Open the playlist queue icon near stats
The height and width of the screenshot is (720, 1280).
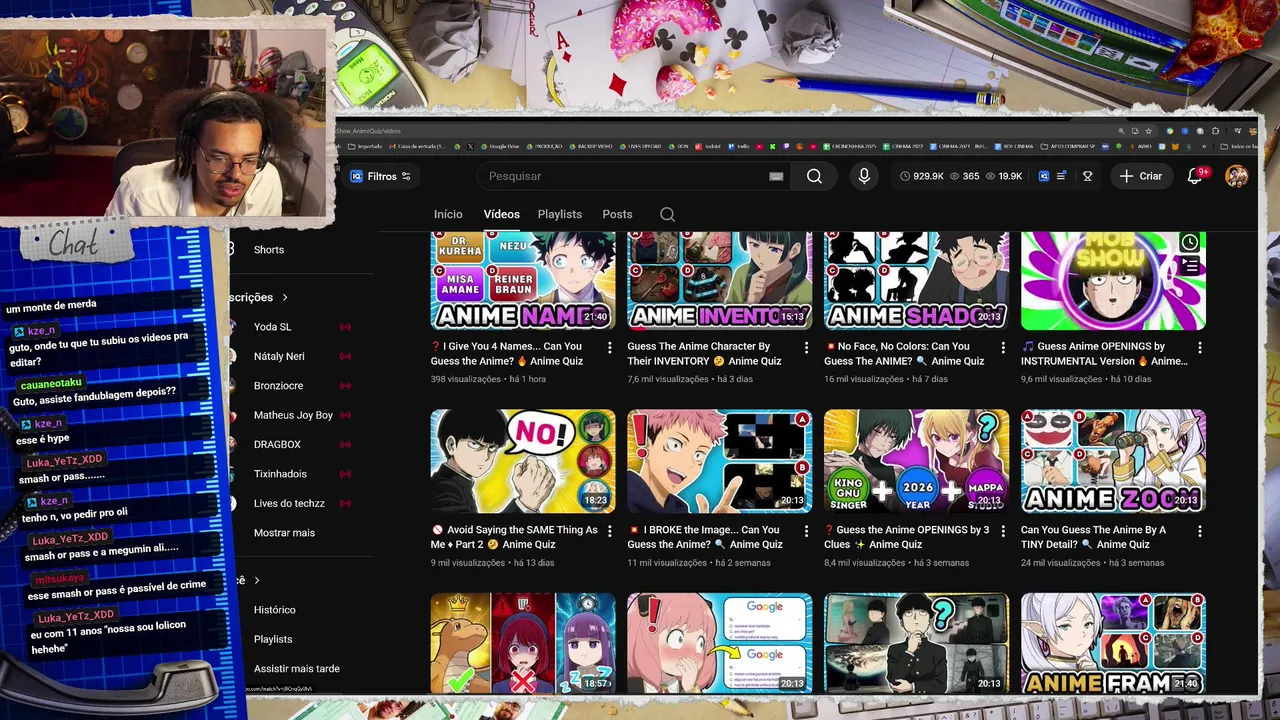tap(1061, 176)
